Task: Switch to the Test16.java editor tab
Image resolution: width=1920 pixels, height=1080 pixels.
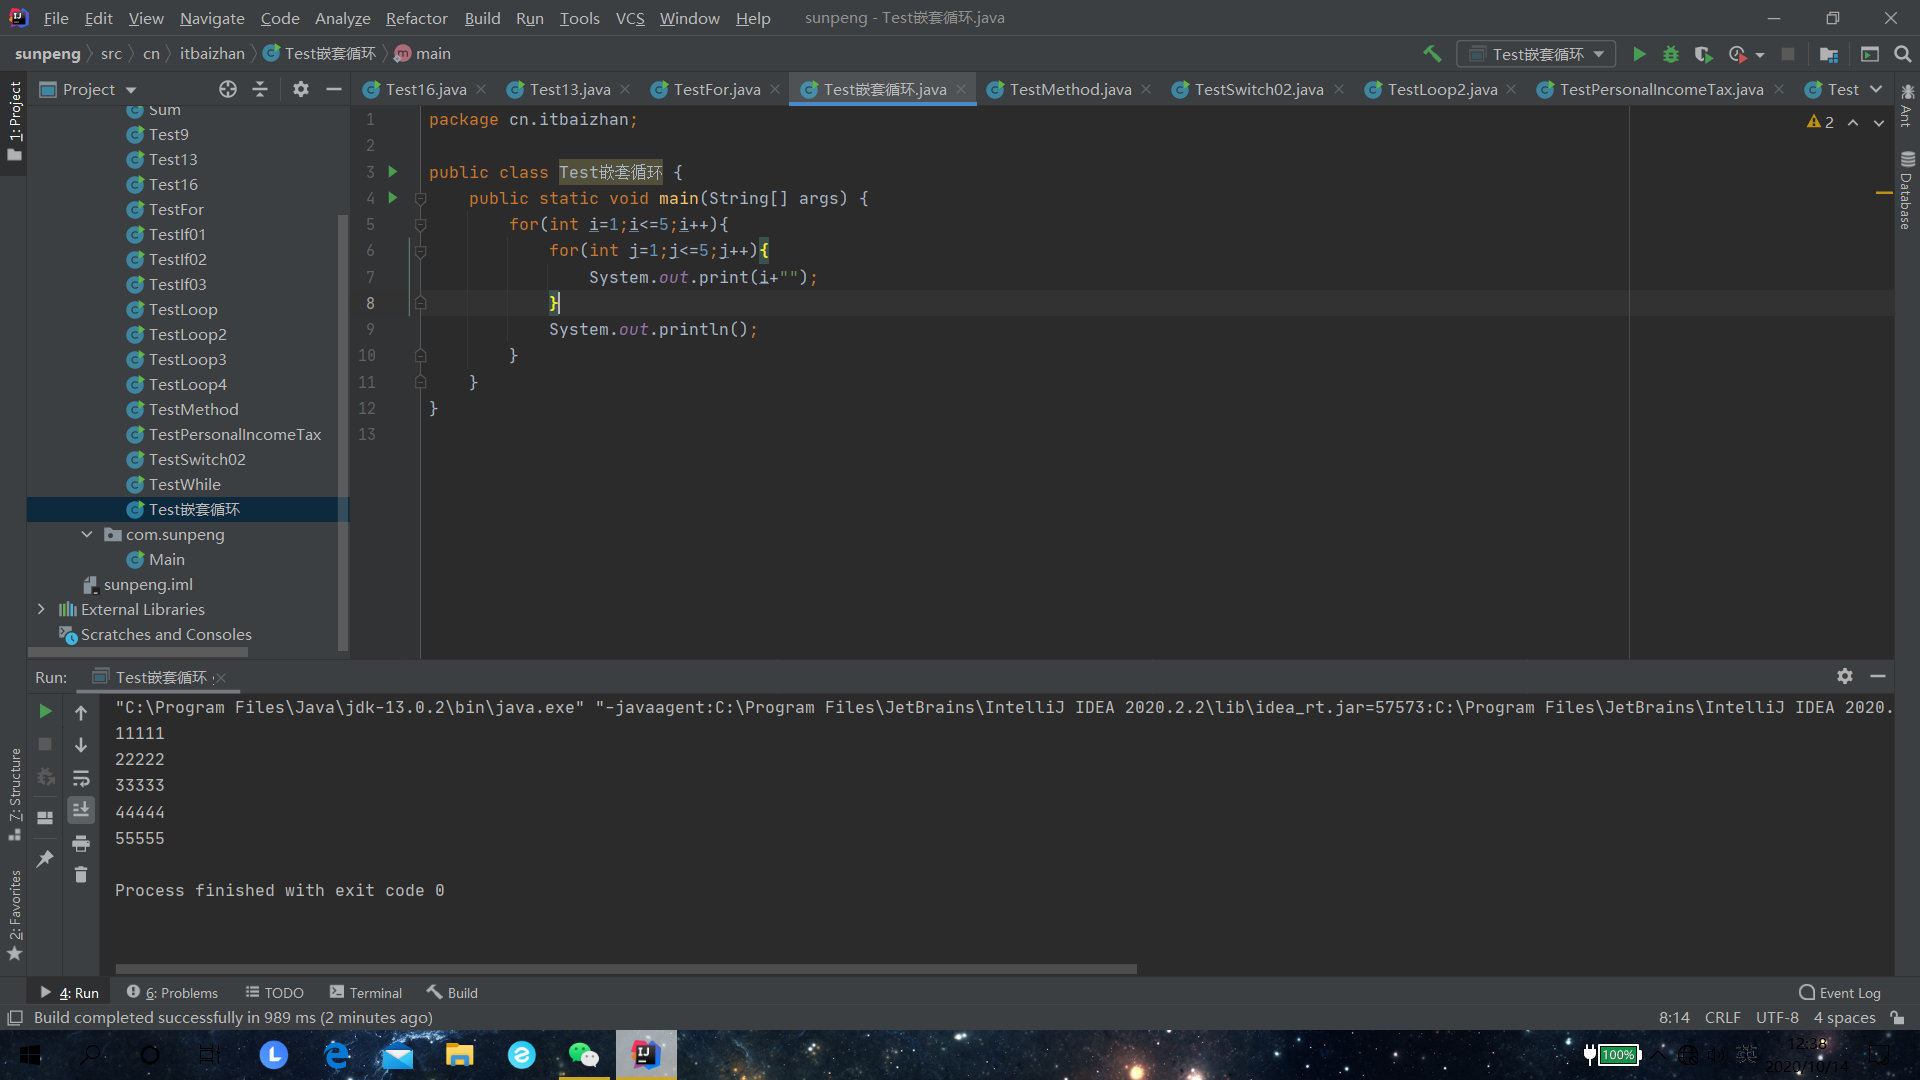Action: [426, 89]
